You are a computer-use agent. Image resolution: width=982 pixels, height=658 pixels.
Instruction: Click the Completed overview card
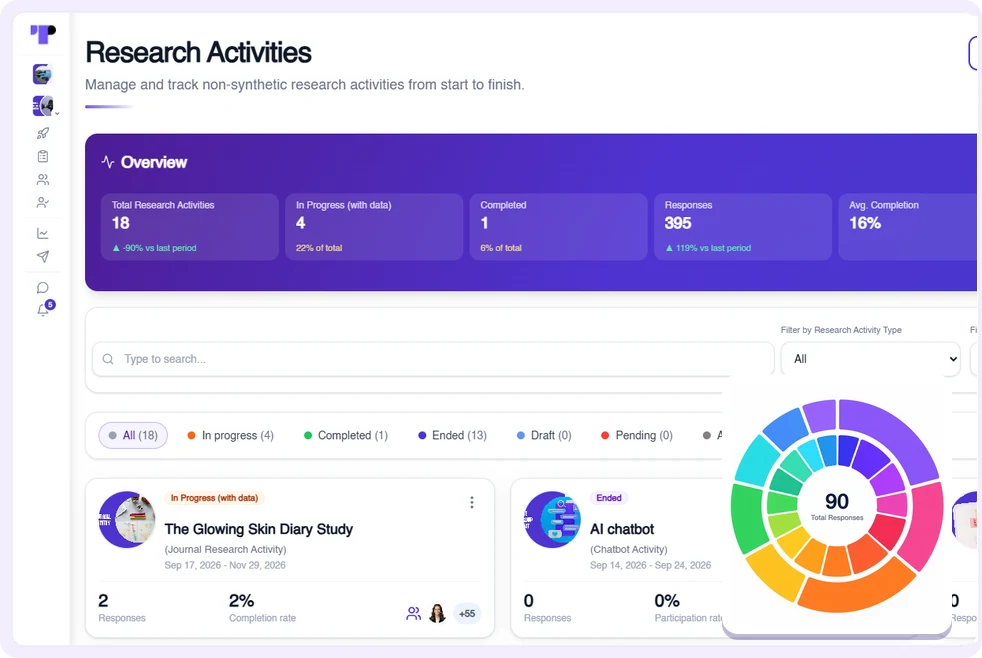click(559, 227)
